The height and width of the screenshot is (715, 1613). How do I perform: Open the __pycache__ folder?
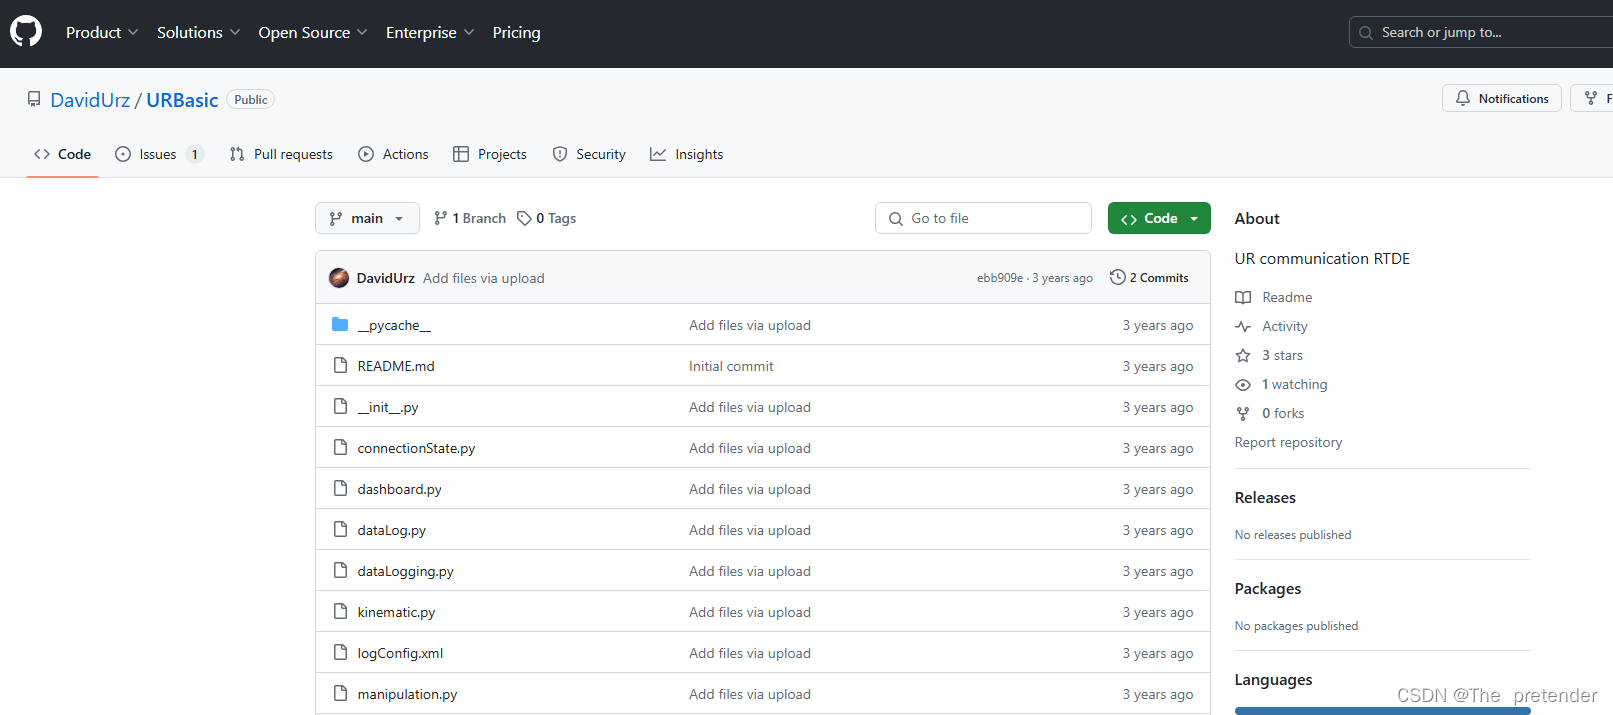[x=394, y=325]
